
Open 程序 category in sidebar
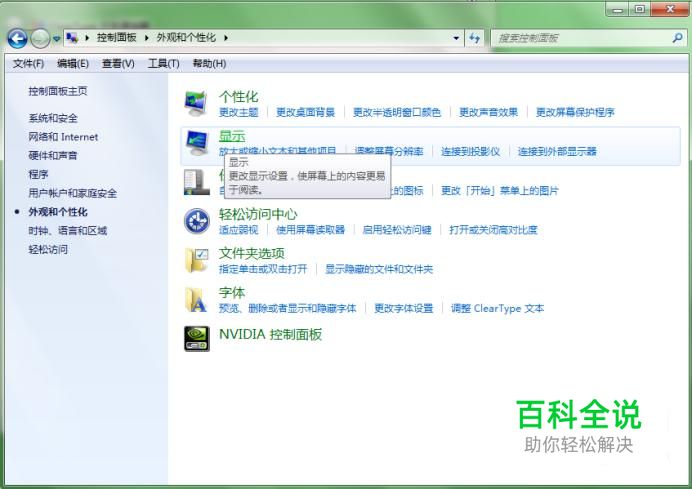coord(38,174)
